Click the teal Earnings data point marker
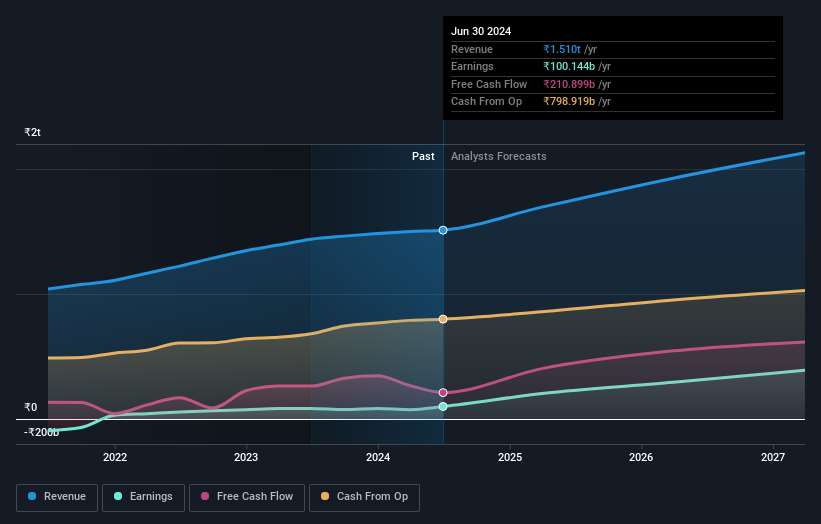 tap(443, 407)
